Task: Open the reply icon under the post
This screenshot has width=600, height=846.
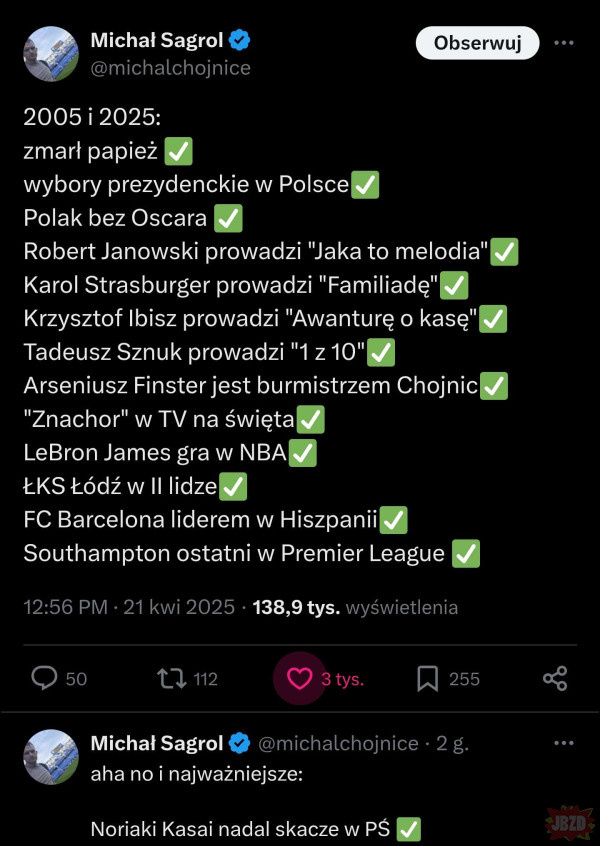Action: 44,678
